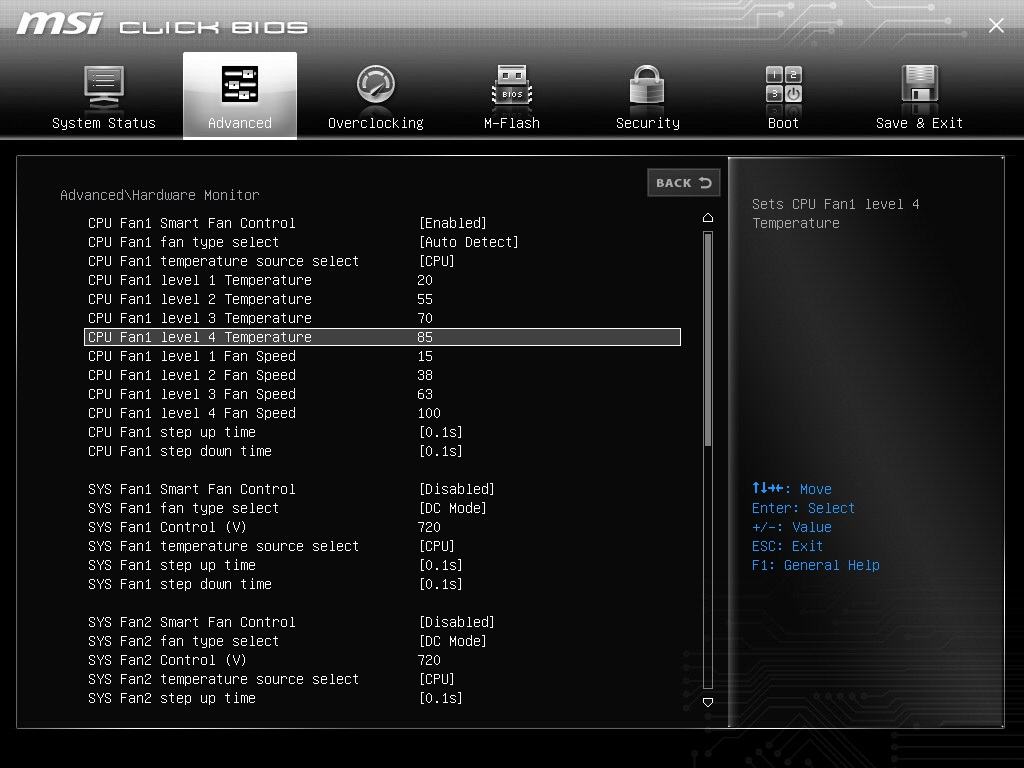Click the Advanced\Hardware Monitor breadcrumb text
Viewport: 1024px width, 768px height.
click(x=159, y=195)
